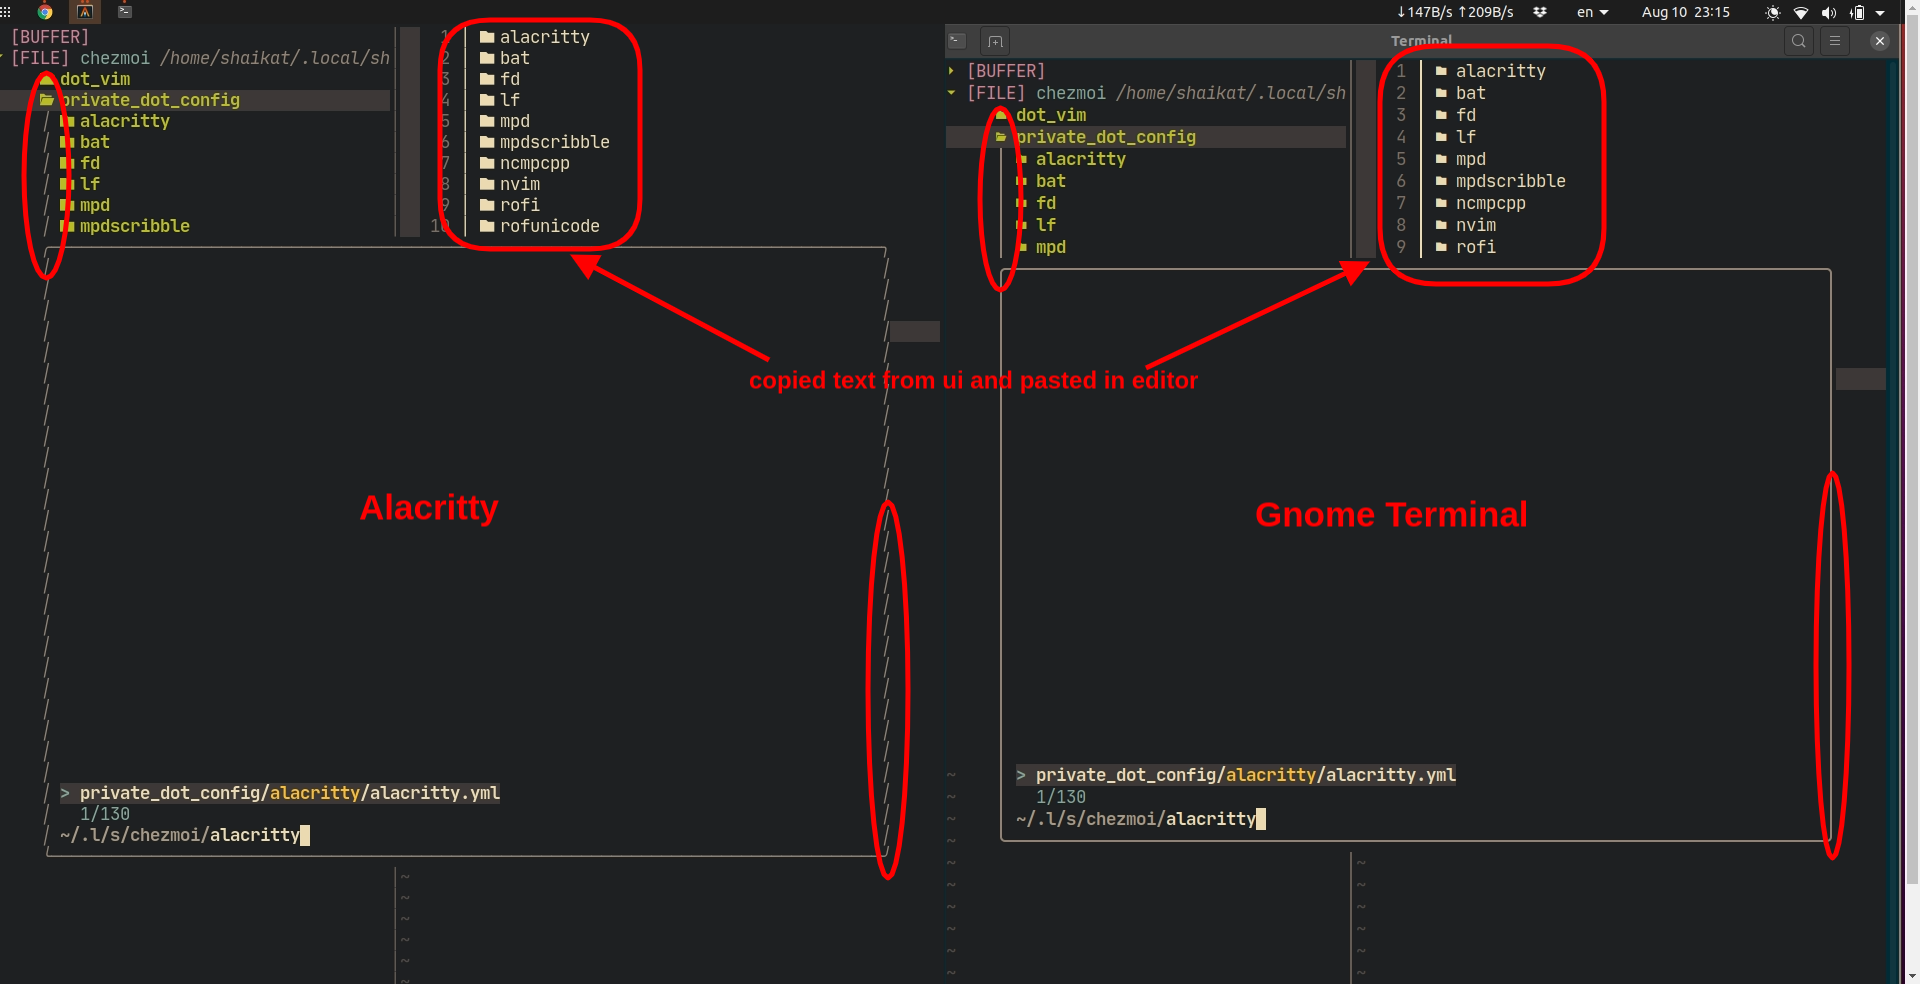
Task: Click the app grid icon at top left
Action: click(x=7, y=12)
